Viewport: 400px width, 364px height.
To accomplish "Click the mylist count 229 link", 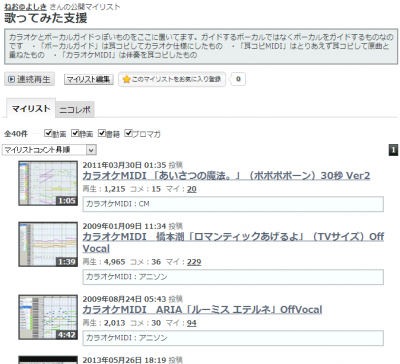I will click(194, 262).
